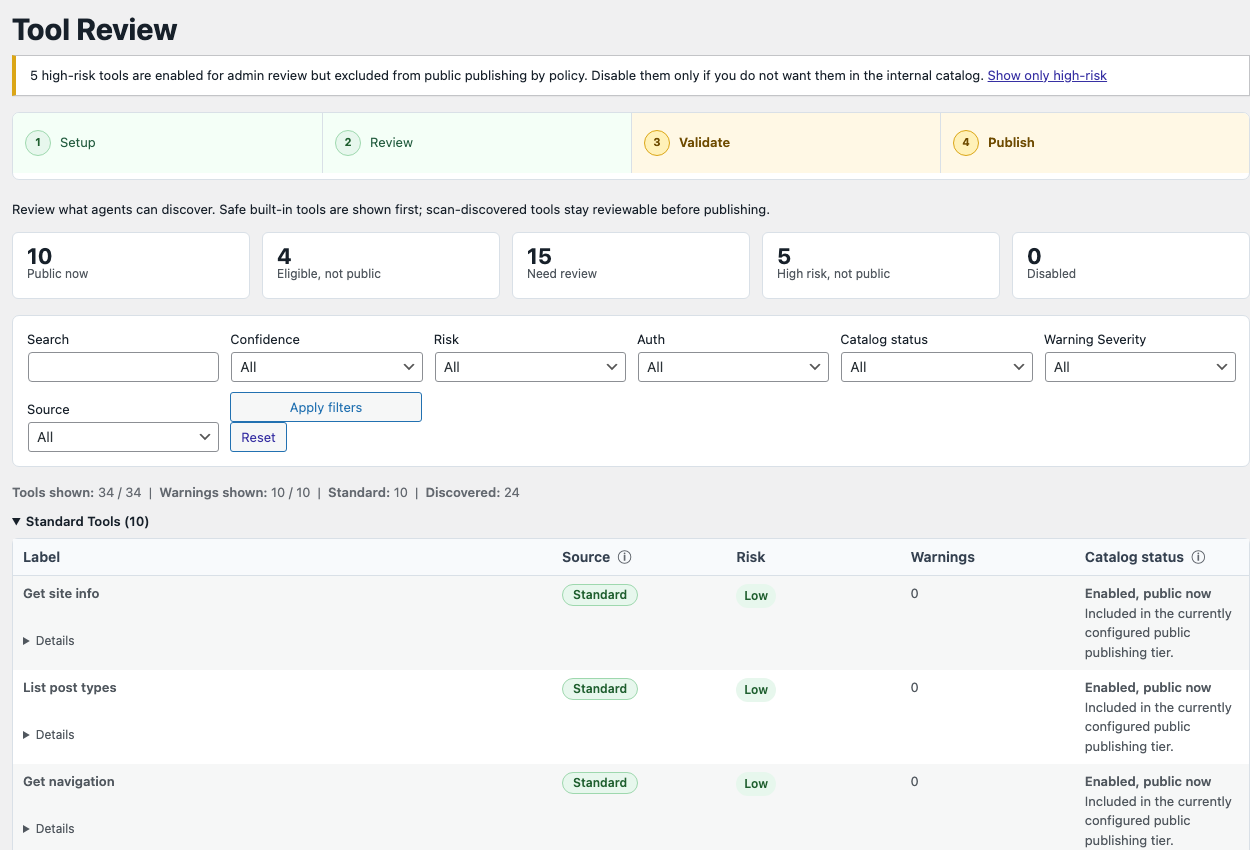Select the Disabled summary card

click(x=1131, y=265)
